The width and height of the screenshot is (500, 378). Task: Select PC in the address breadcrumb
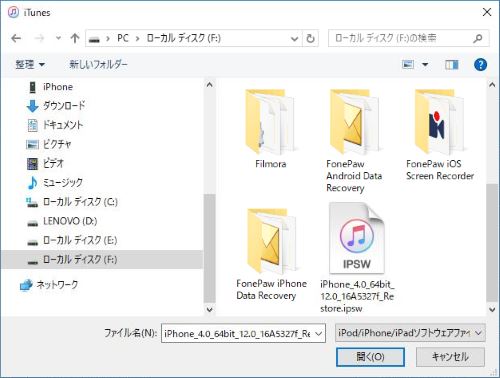coord(123,38)
